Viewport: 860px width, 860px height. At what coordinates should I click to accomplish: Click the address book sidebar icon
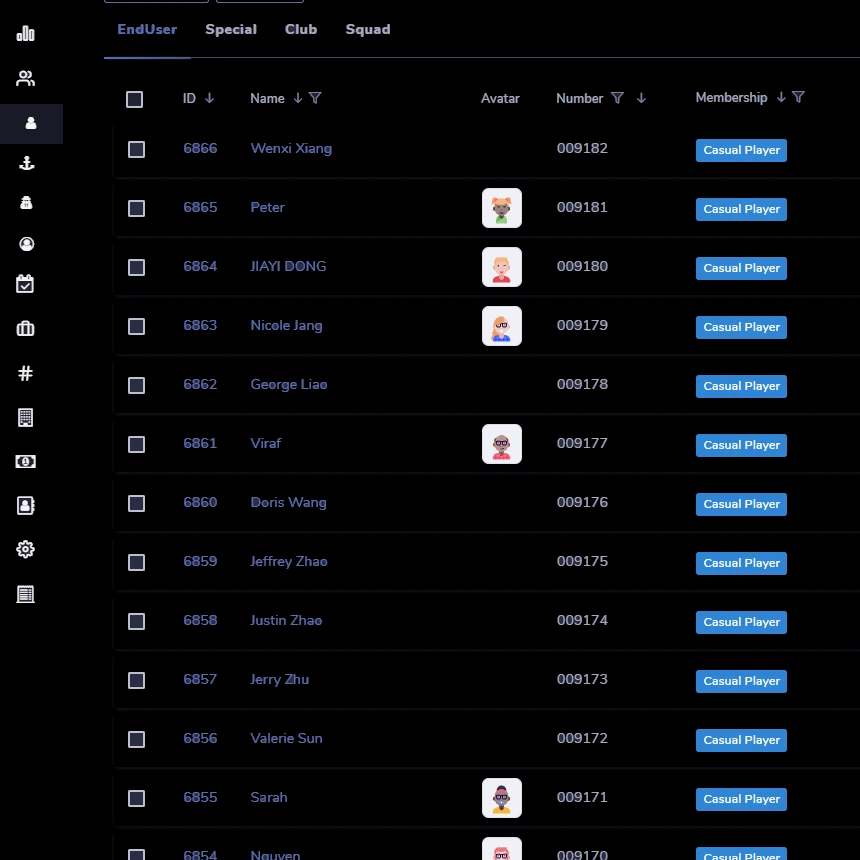tap(26, 506)
